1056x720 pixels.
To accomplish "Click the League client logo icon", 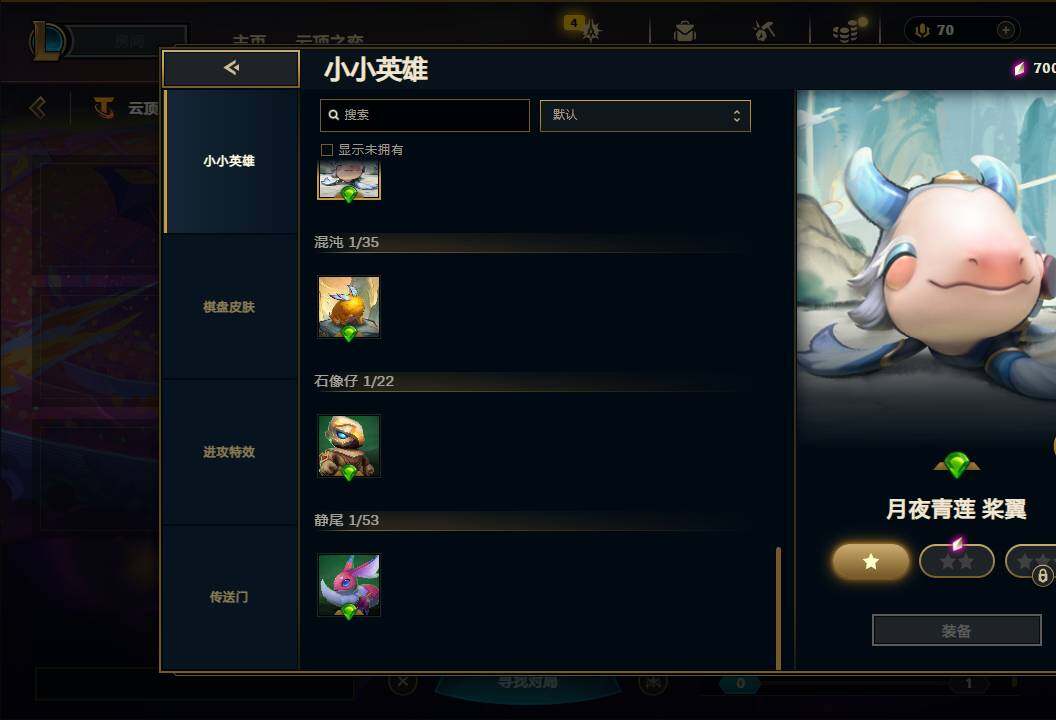I will click(47, 40).
